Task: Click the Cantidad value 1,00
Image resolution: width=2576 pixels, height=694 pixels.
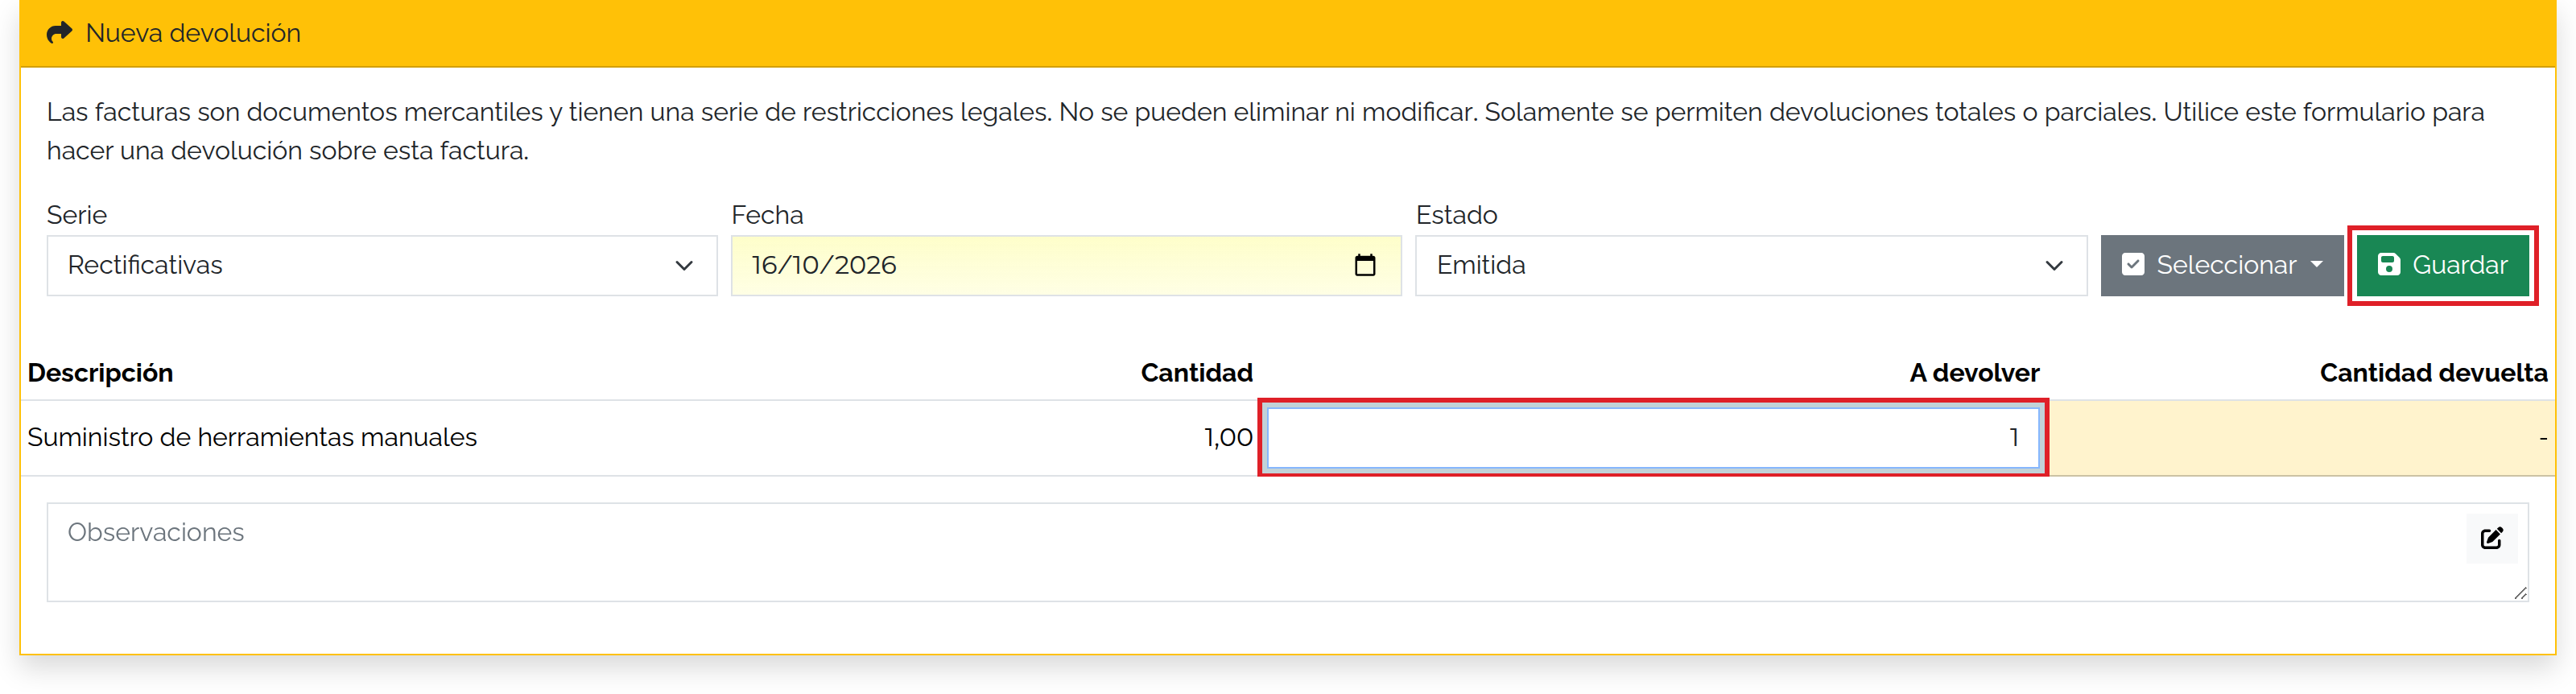Action: point(1228,437)
